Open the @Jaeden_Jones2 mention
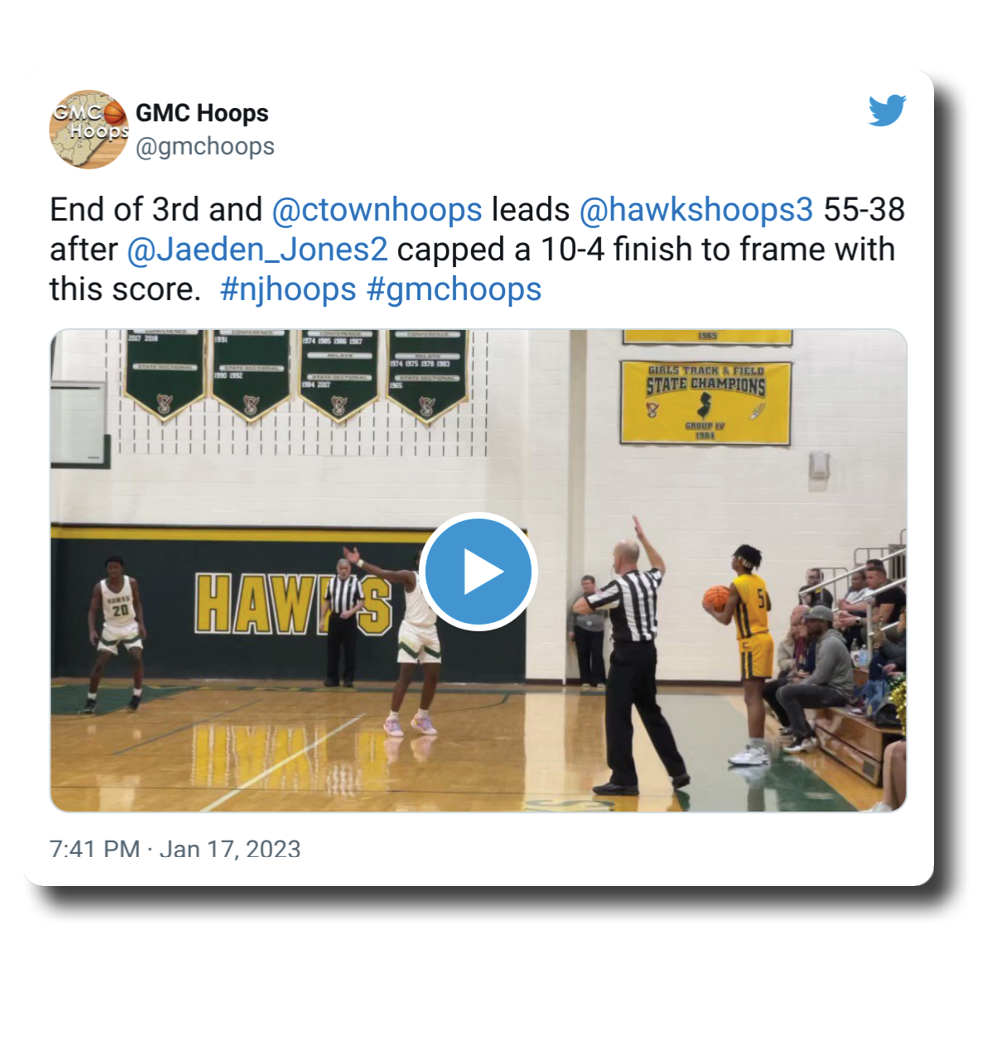 257,249
